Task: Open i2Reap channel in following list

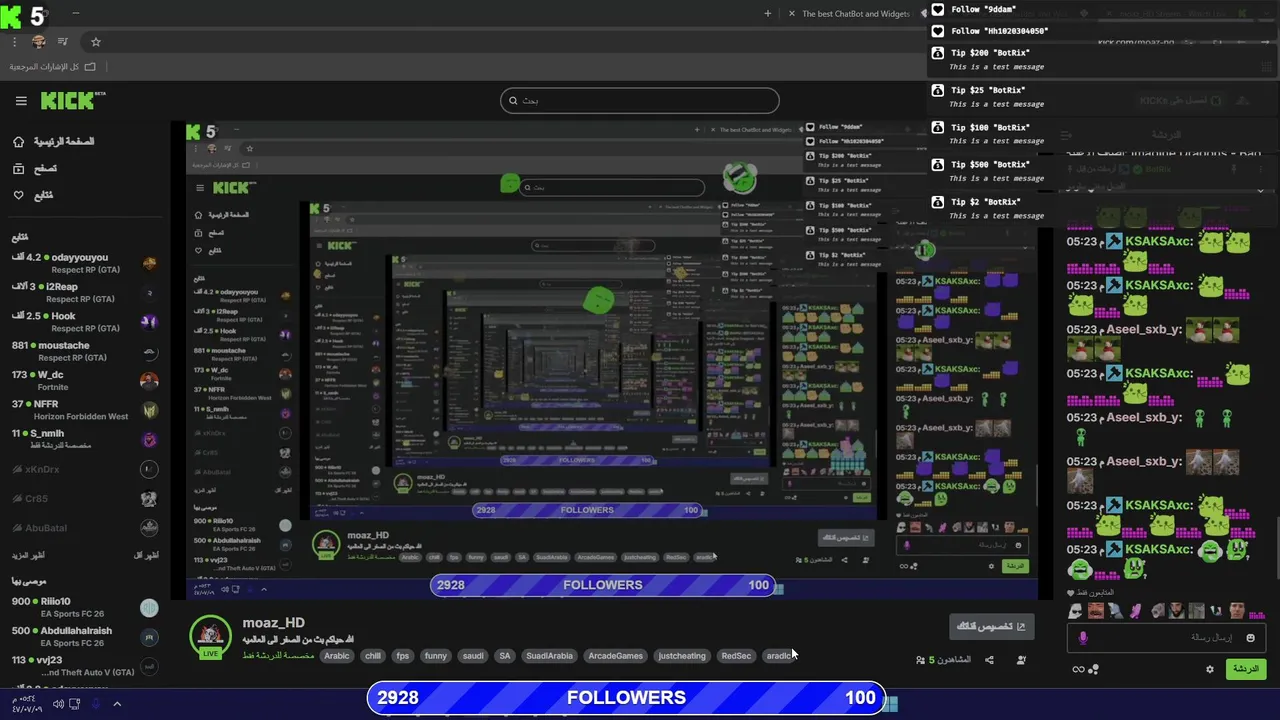Action: 82,292
